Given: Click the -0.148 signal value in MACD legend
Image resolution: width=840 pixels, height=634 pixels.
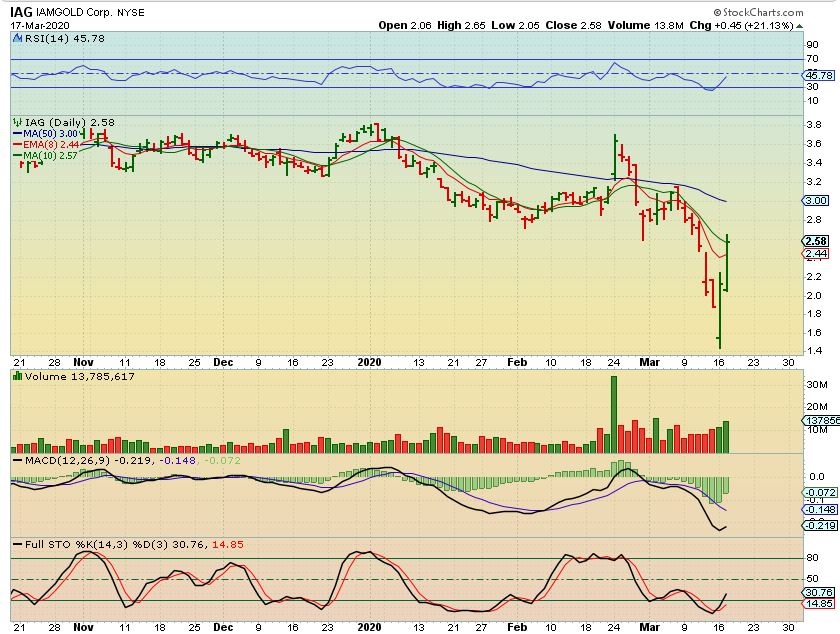Looking at the screenshot, I should [x=178, y=460].
